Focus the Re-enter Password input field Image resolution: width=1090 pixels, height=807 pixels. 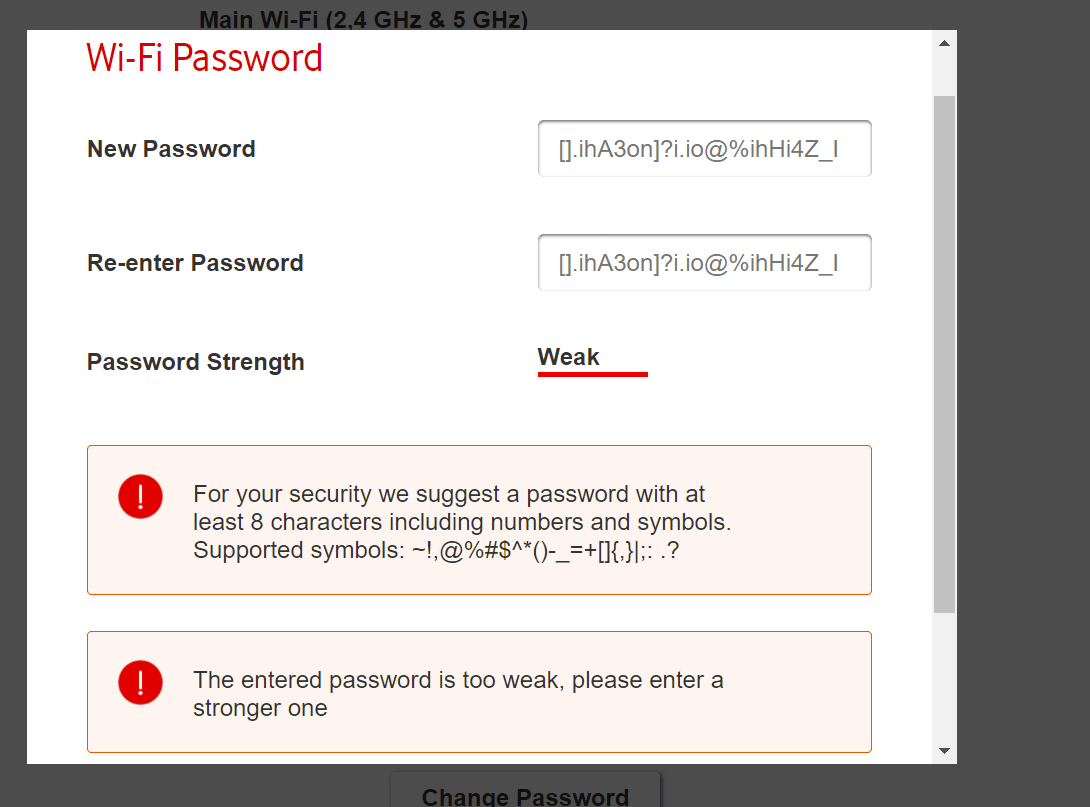(704, 262)
